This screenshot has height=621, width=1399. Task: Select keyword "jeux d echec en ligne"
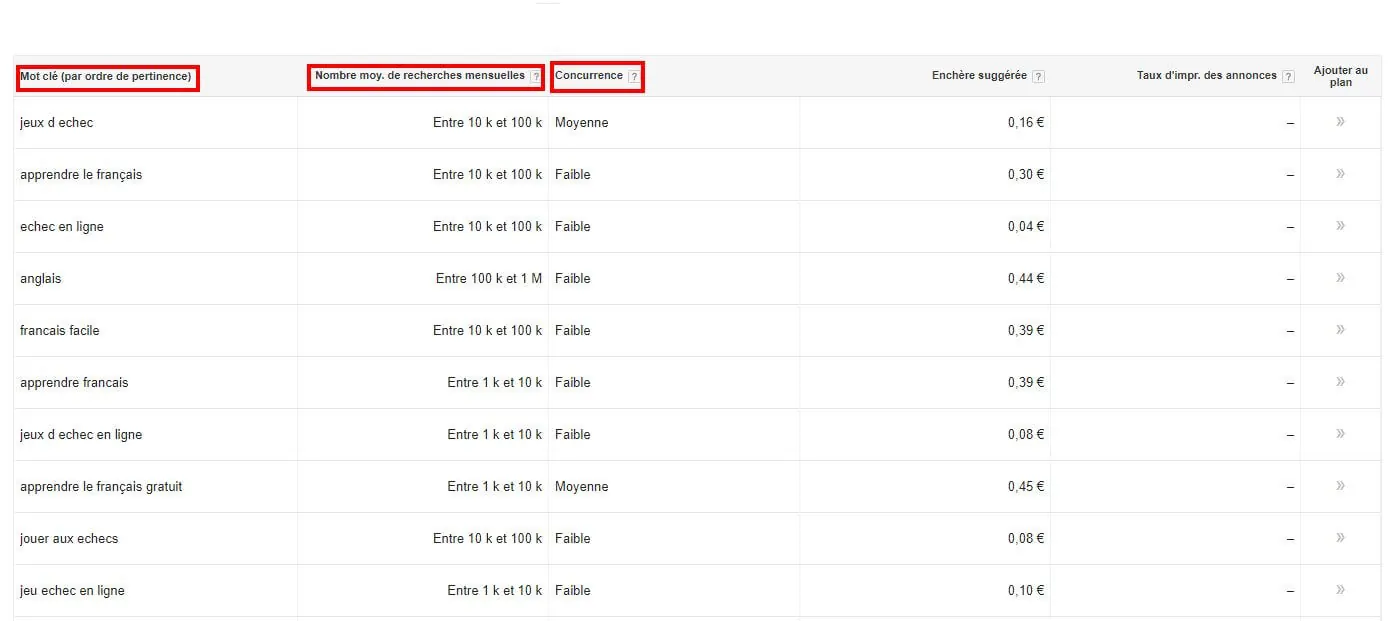pos(81,435)
